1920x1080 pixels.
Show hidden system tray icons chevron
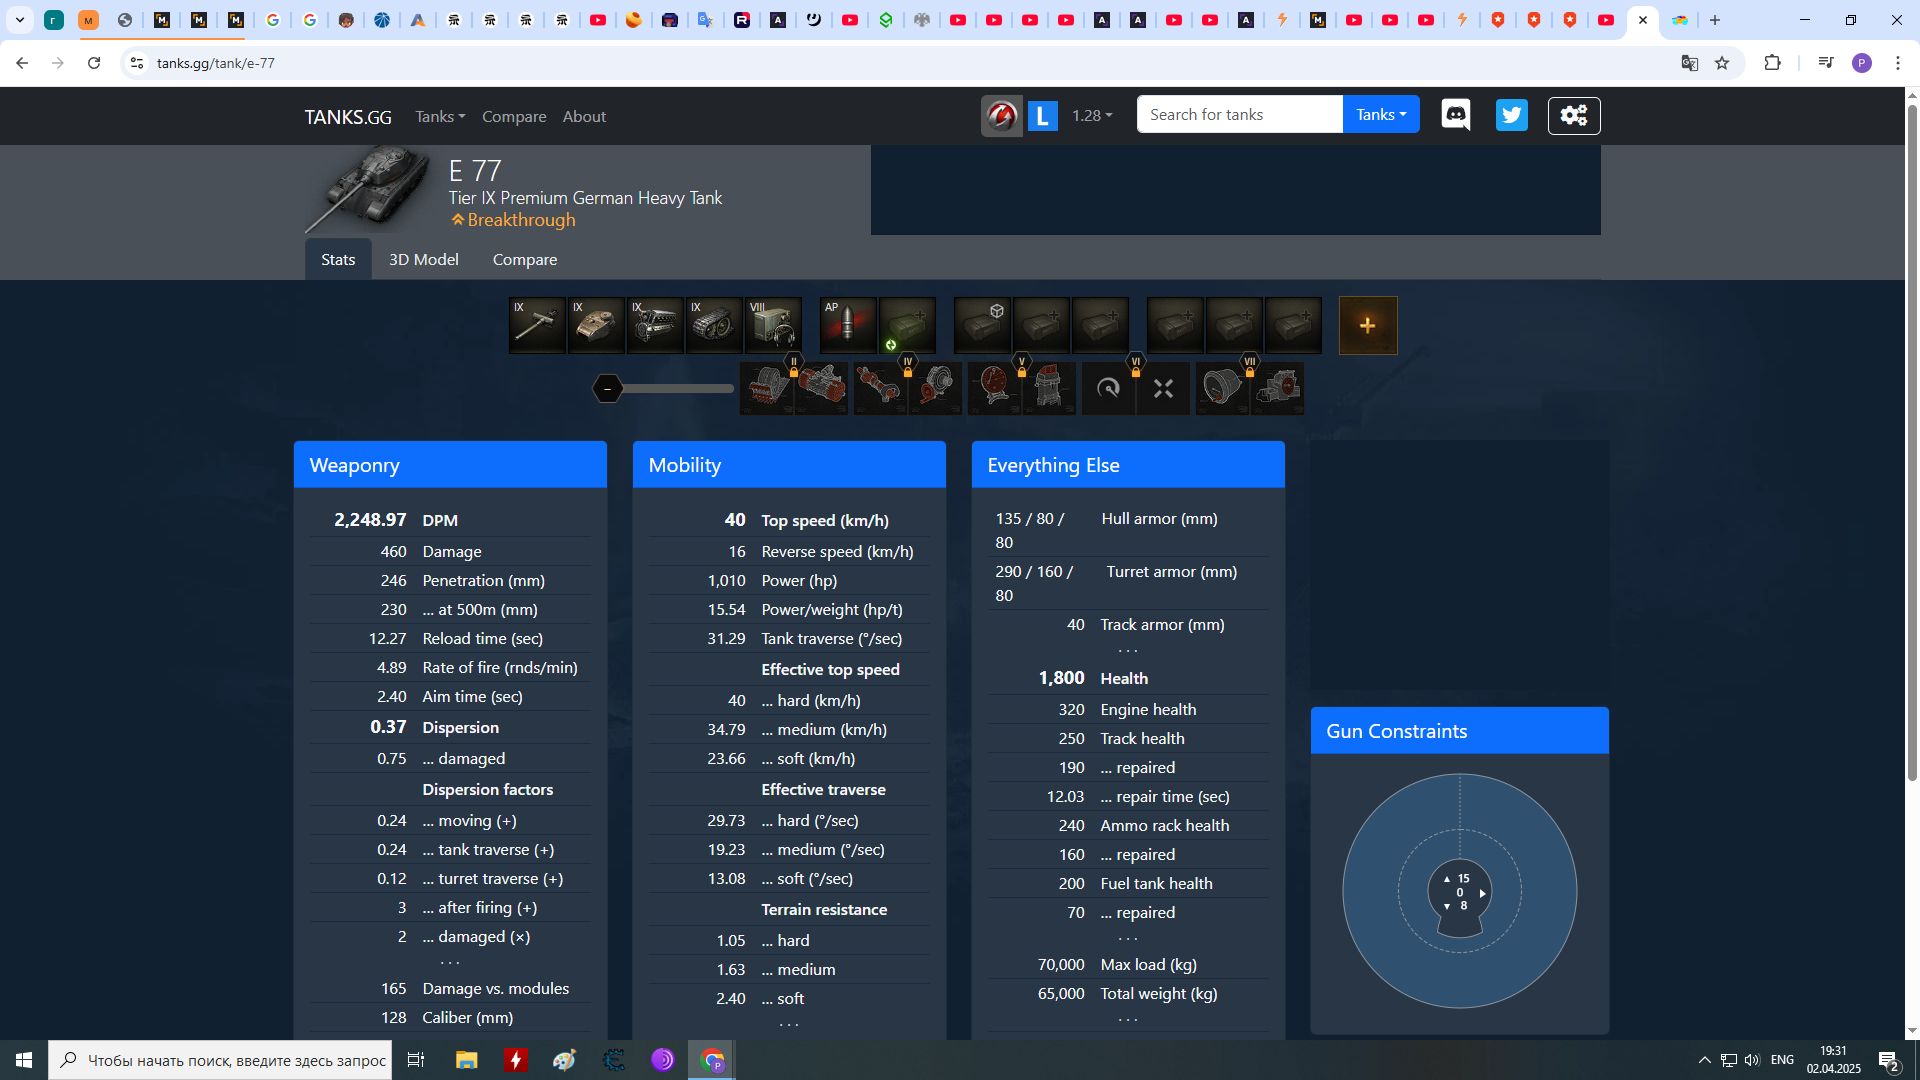1704,1060
